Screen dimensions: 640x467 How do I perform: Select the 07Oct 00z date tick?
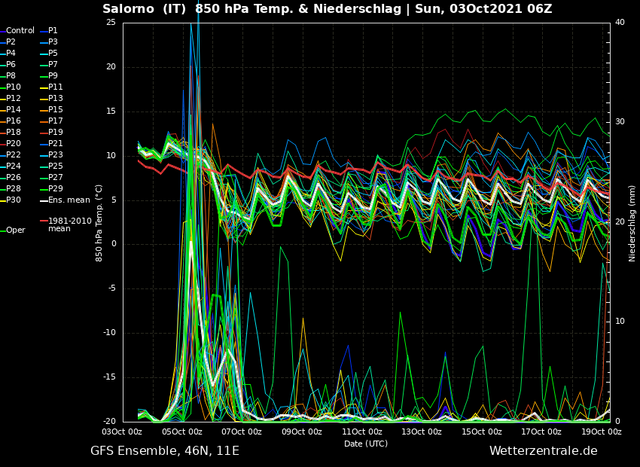[x=242, y=431]
